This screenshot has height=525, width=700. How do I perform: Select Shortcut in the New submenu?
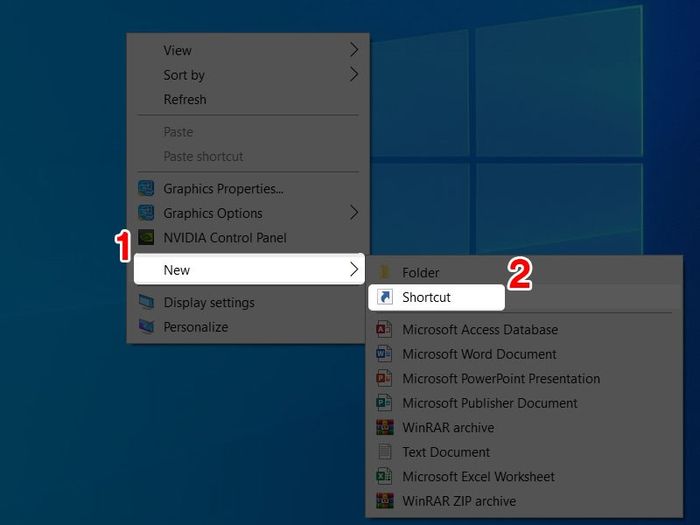click(x=437, y=297)
